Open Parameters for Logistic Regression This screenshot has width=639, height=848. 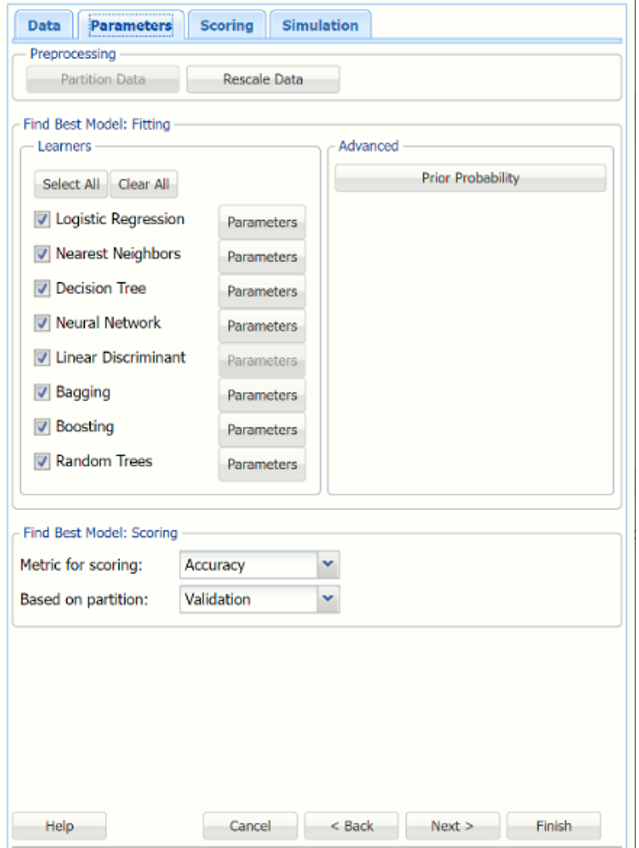click(262, 222)
